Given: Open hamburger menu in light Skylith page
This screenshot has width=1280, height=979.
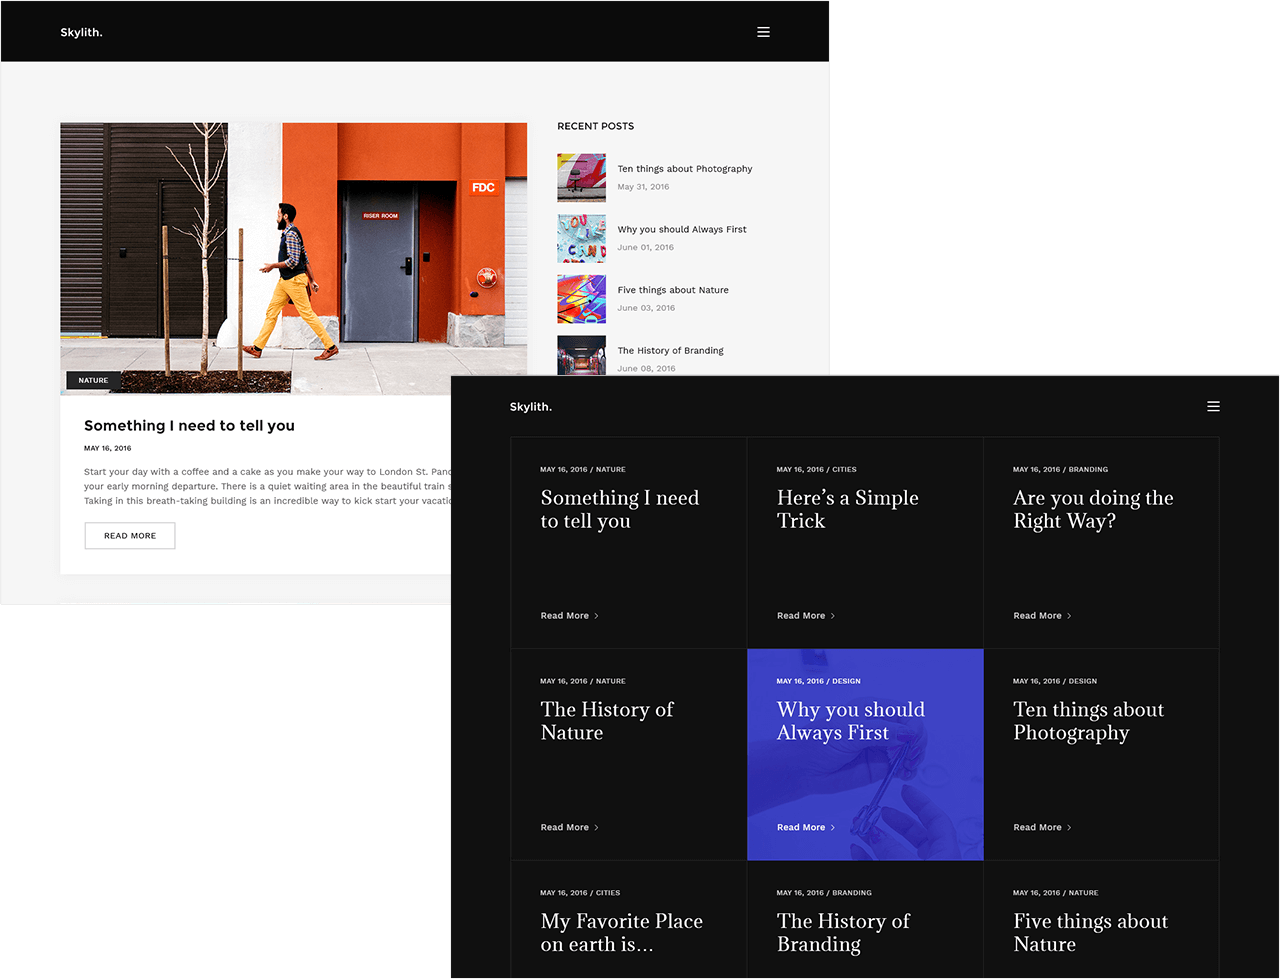Looking at the screenshot, I should click(763, 32).
